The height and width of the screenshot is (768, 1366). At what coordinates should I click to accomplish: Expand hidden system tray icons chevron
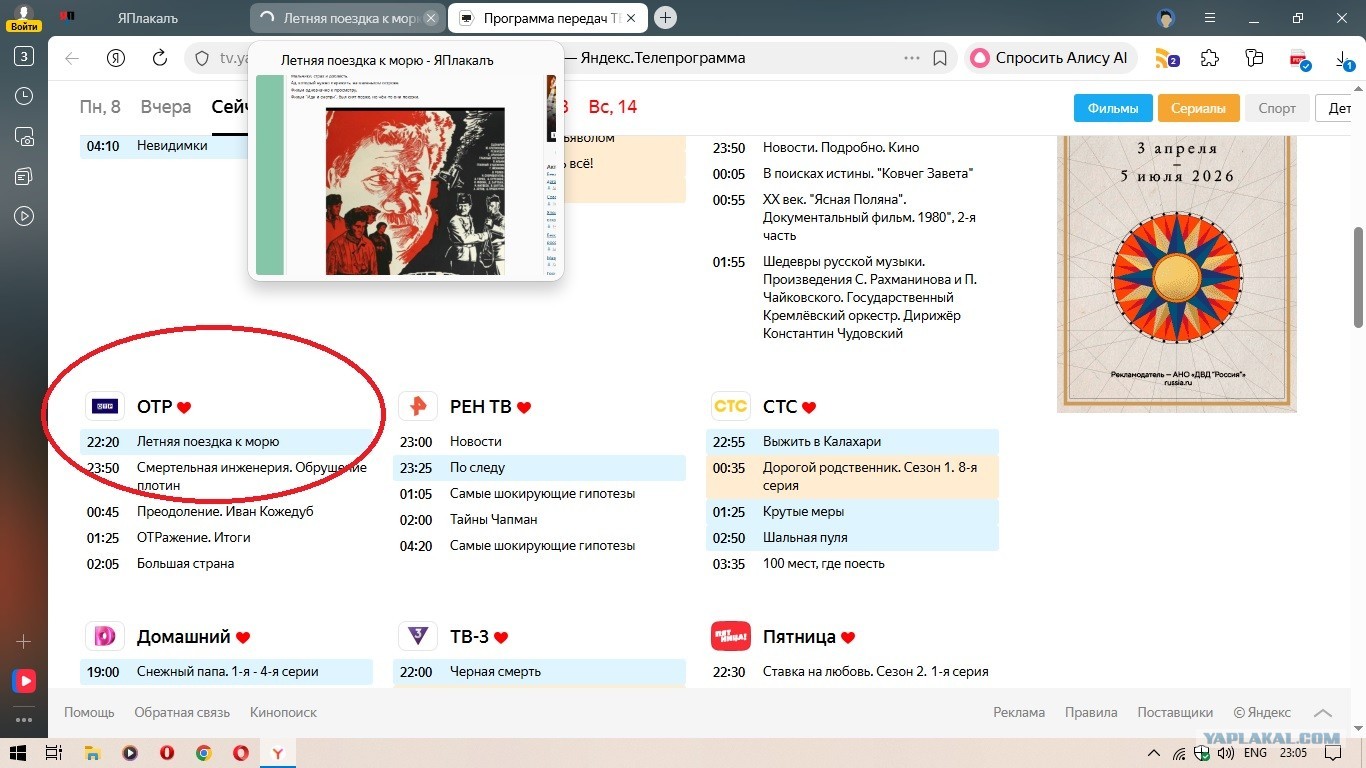pos(1154,753)
